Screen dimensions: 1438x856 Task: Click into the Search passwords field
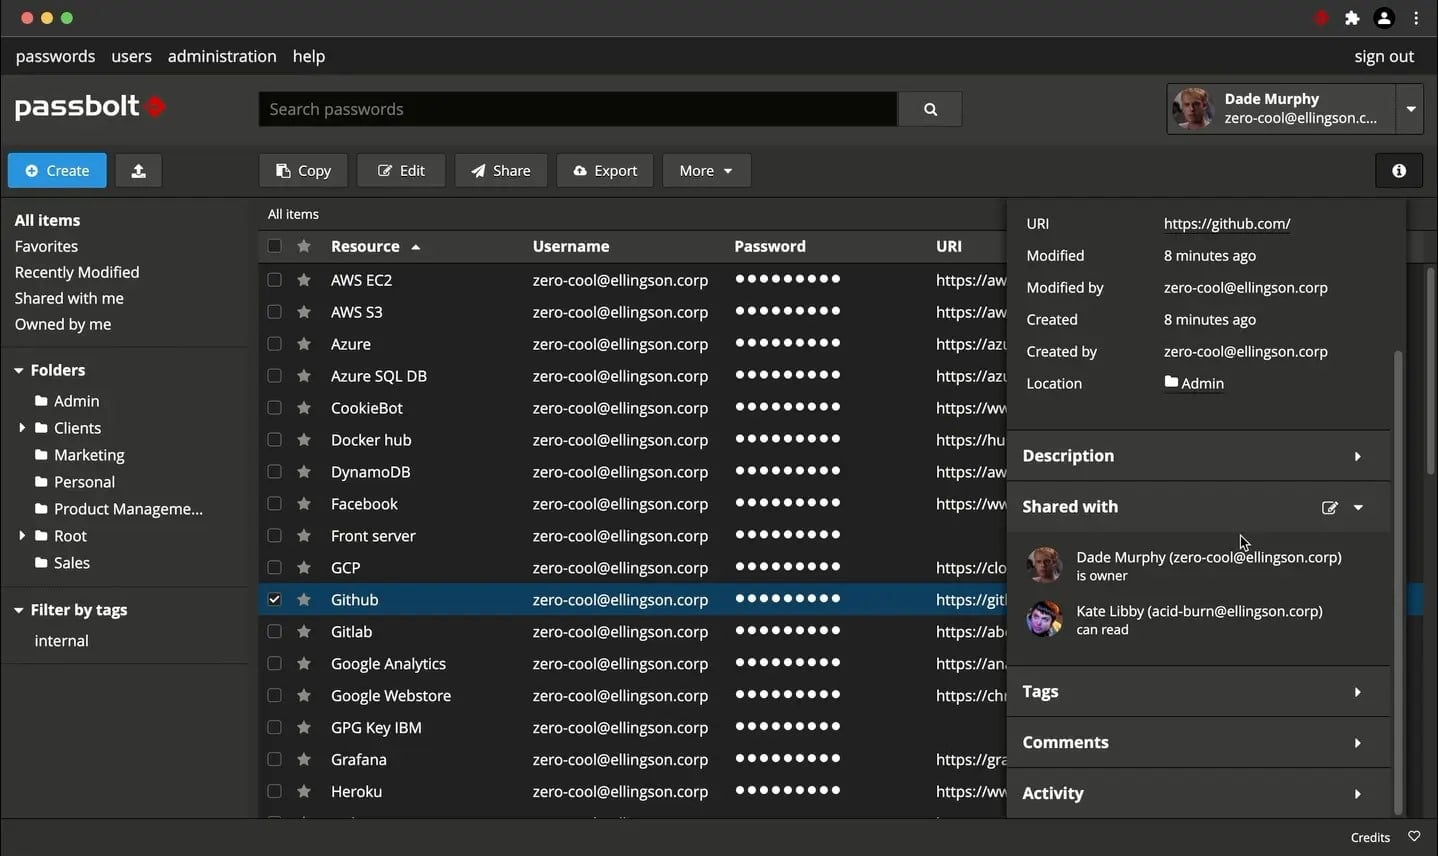tap(578, 109)
